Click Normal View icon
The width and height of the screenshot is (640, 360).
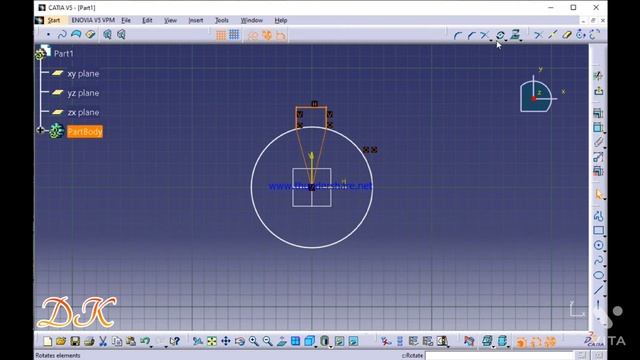[282, 341]
